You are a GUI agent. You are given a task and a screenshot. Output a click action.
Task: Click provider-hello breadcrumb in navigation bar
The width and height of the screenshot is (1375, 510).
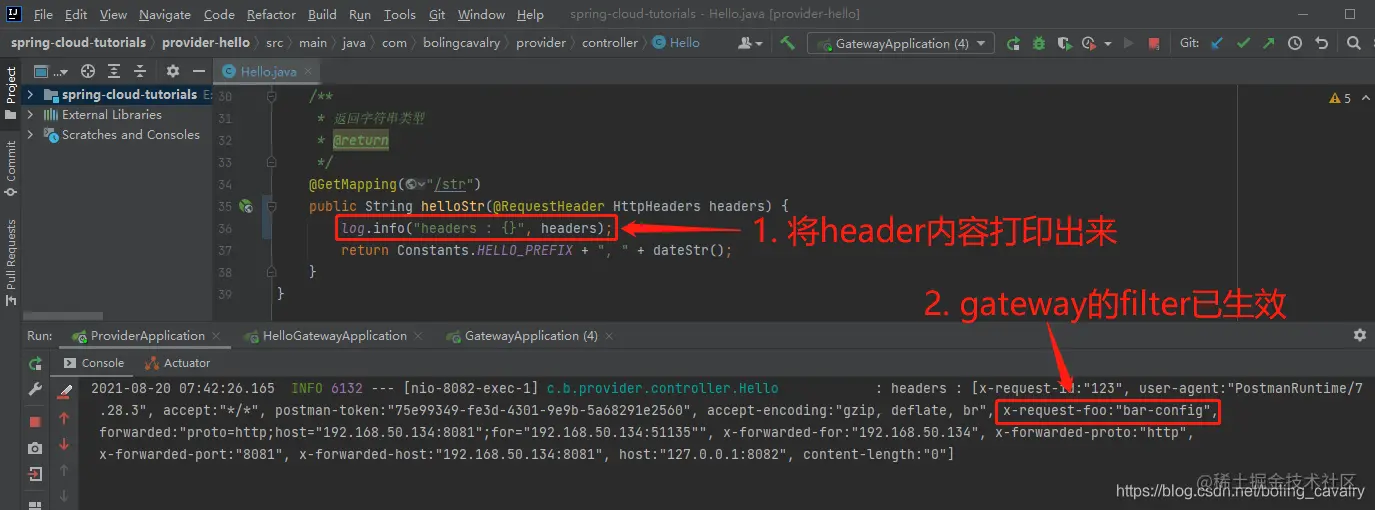coord(207,43)
